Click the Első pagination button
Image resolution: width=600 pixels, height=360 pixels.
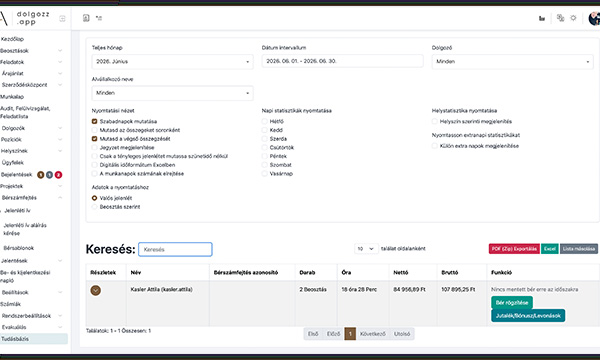pyautogui.click(x=313, y=334)
